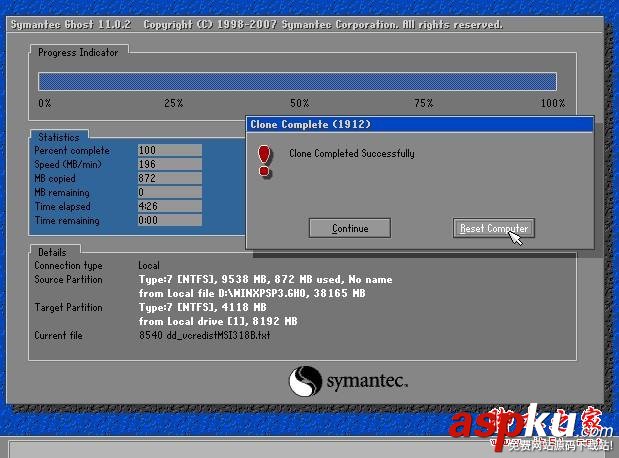Click the Continue button
This screenshot has height=458, width=619.
click(350, 228)
